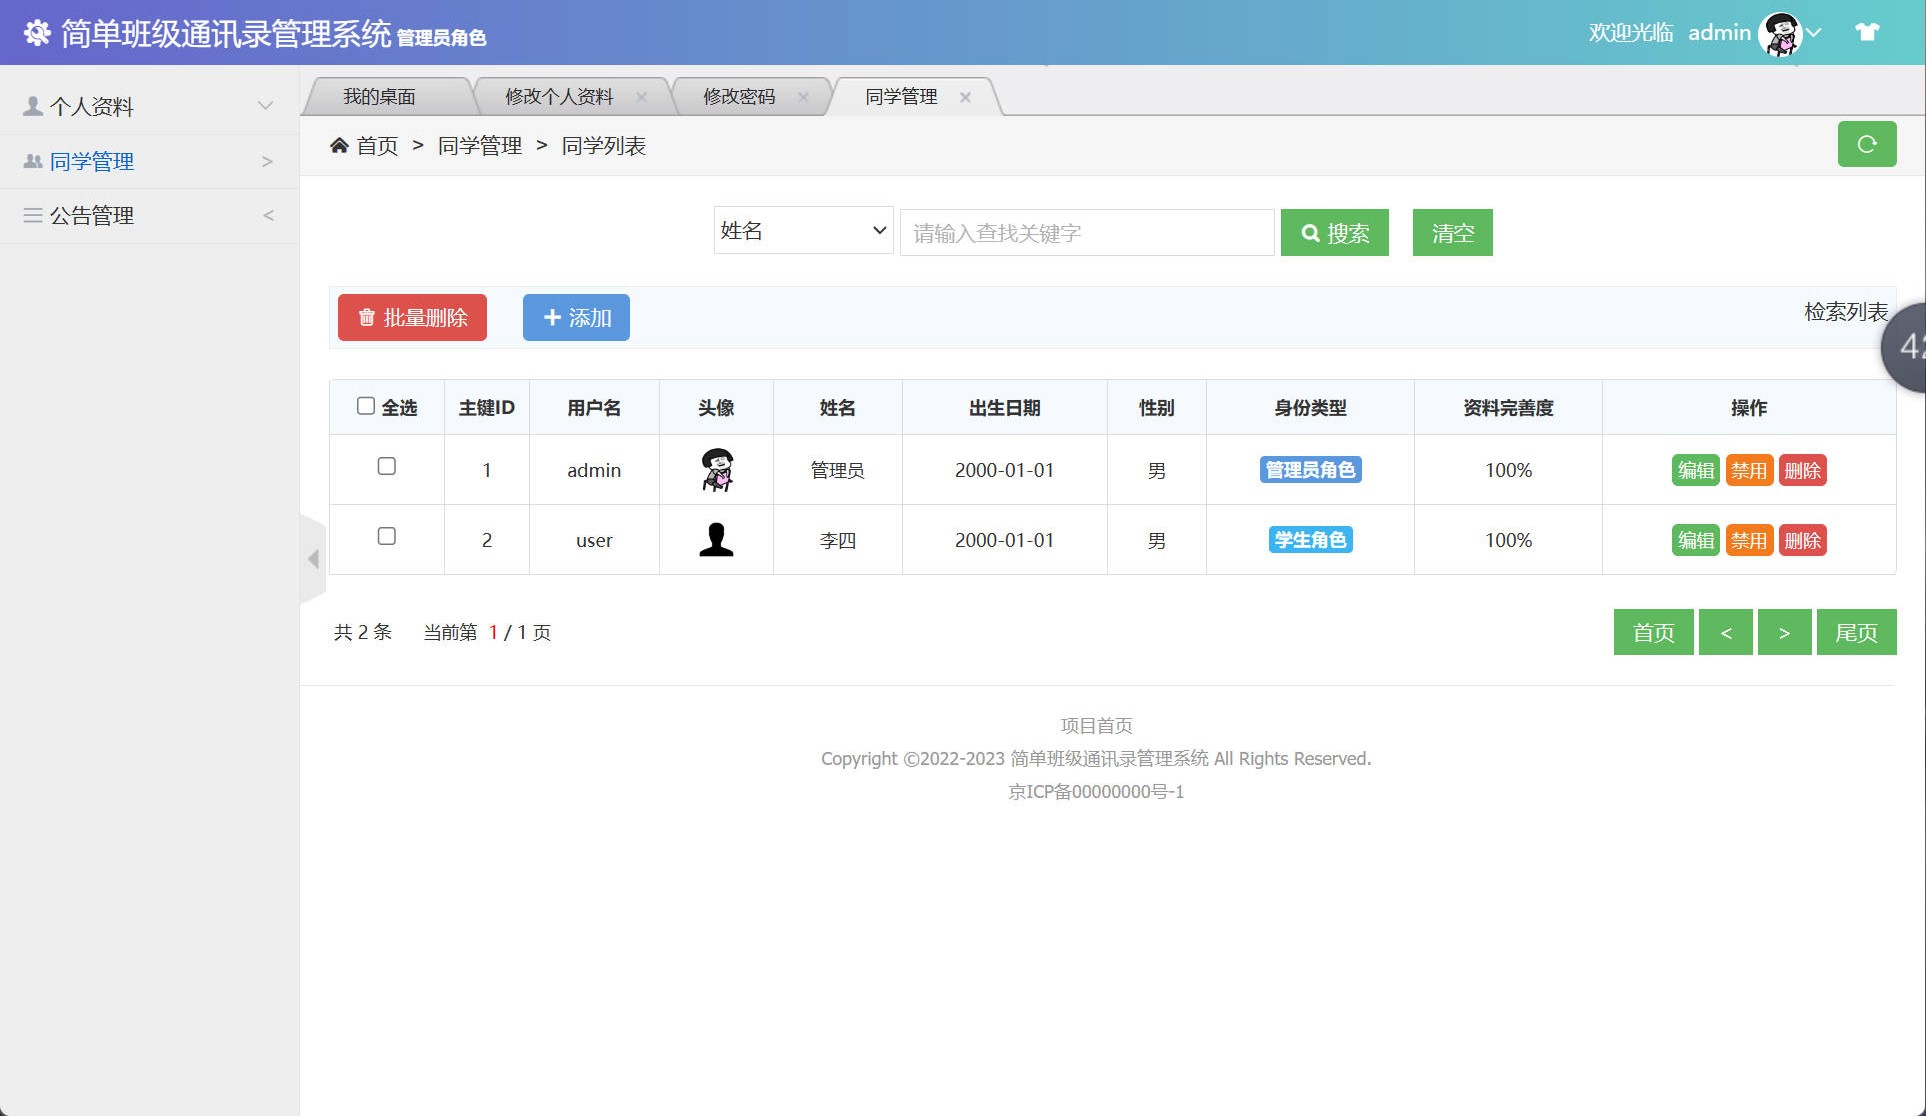Click the home icon in the breadcrumb
The width and height of the screenshot is (1926, 1116).
tap(340, 145)
